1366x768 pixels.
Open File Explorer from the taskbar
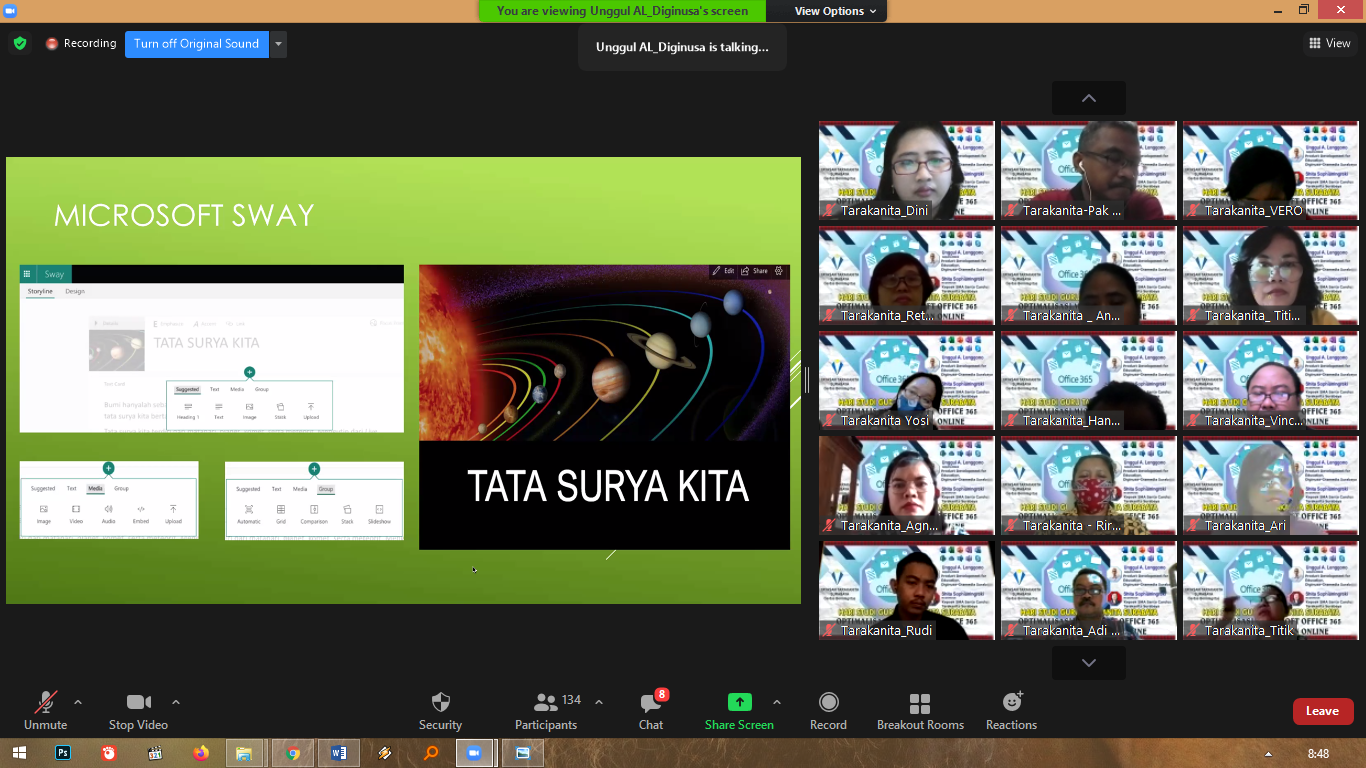click(245, 753)
